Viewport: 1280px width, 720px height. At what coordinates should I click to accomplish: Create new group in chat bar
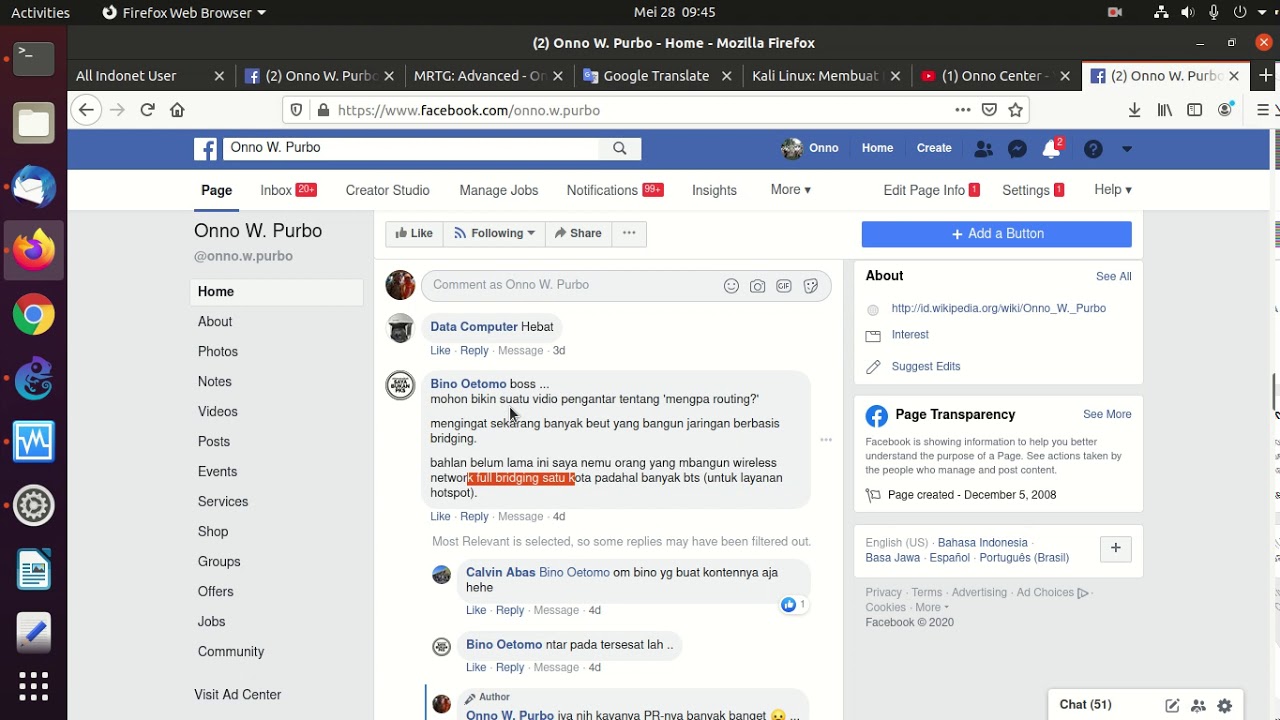click(x=1198, y=705)
